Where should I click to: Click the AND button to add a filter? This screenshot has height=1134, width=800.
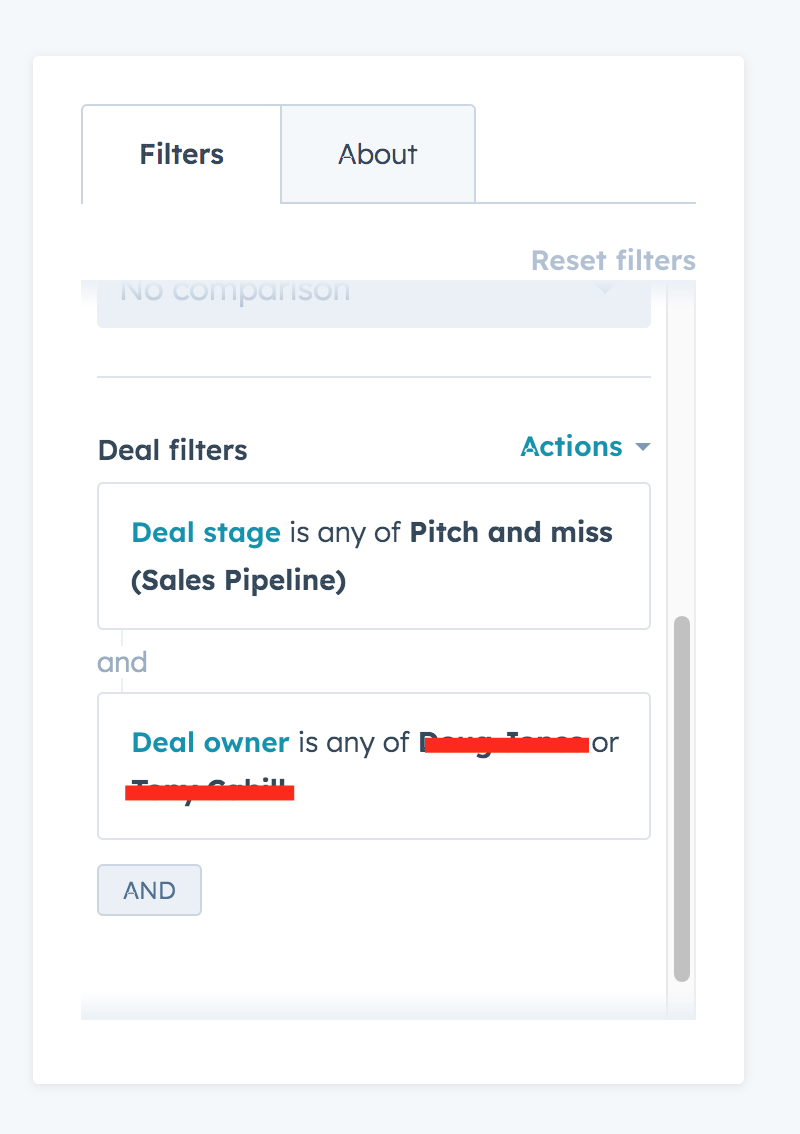click(149, 889)
